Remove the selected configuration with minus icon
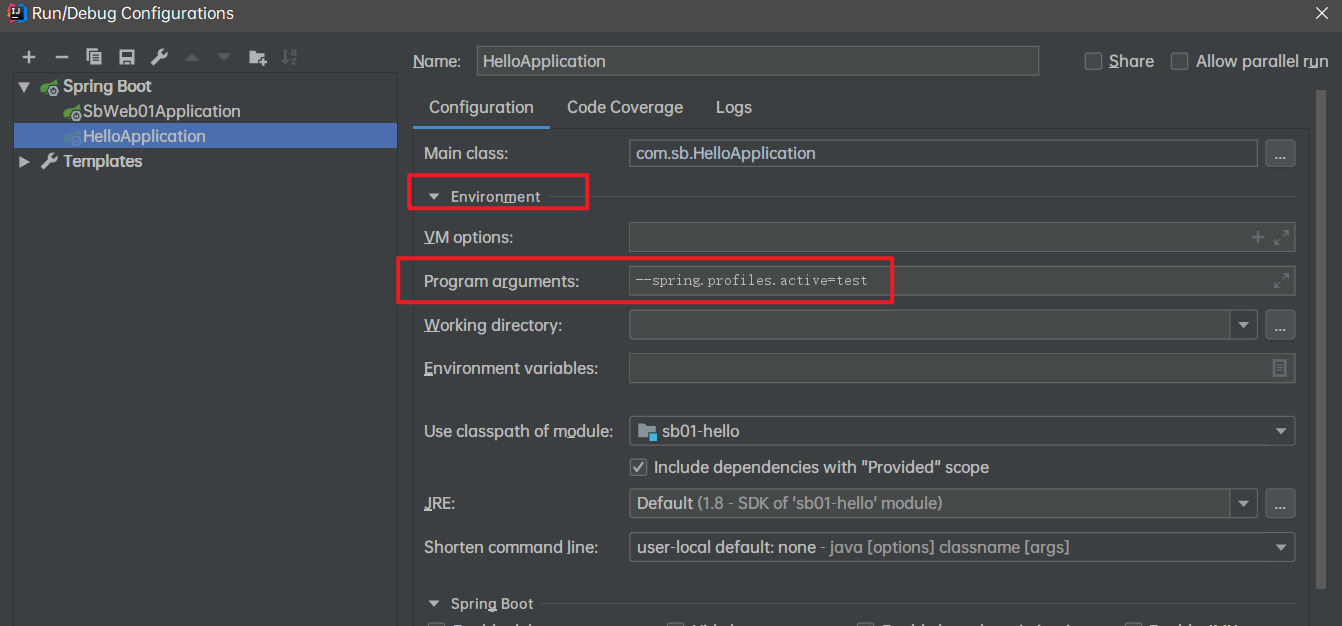Image resolution: width=1342 pixels, height=626 pixels. (x=62, y=57)
